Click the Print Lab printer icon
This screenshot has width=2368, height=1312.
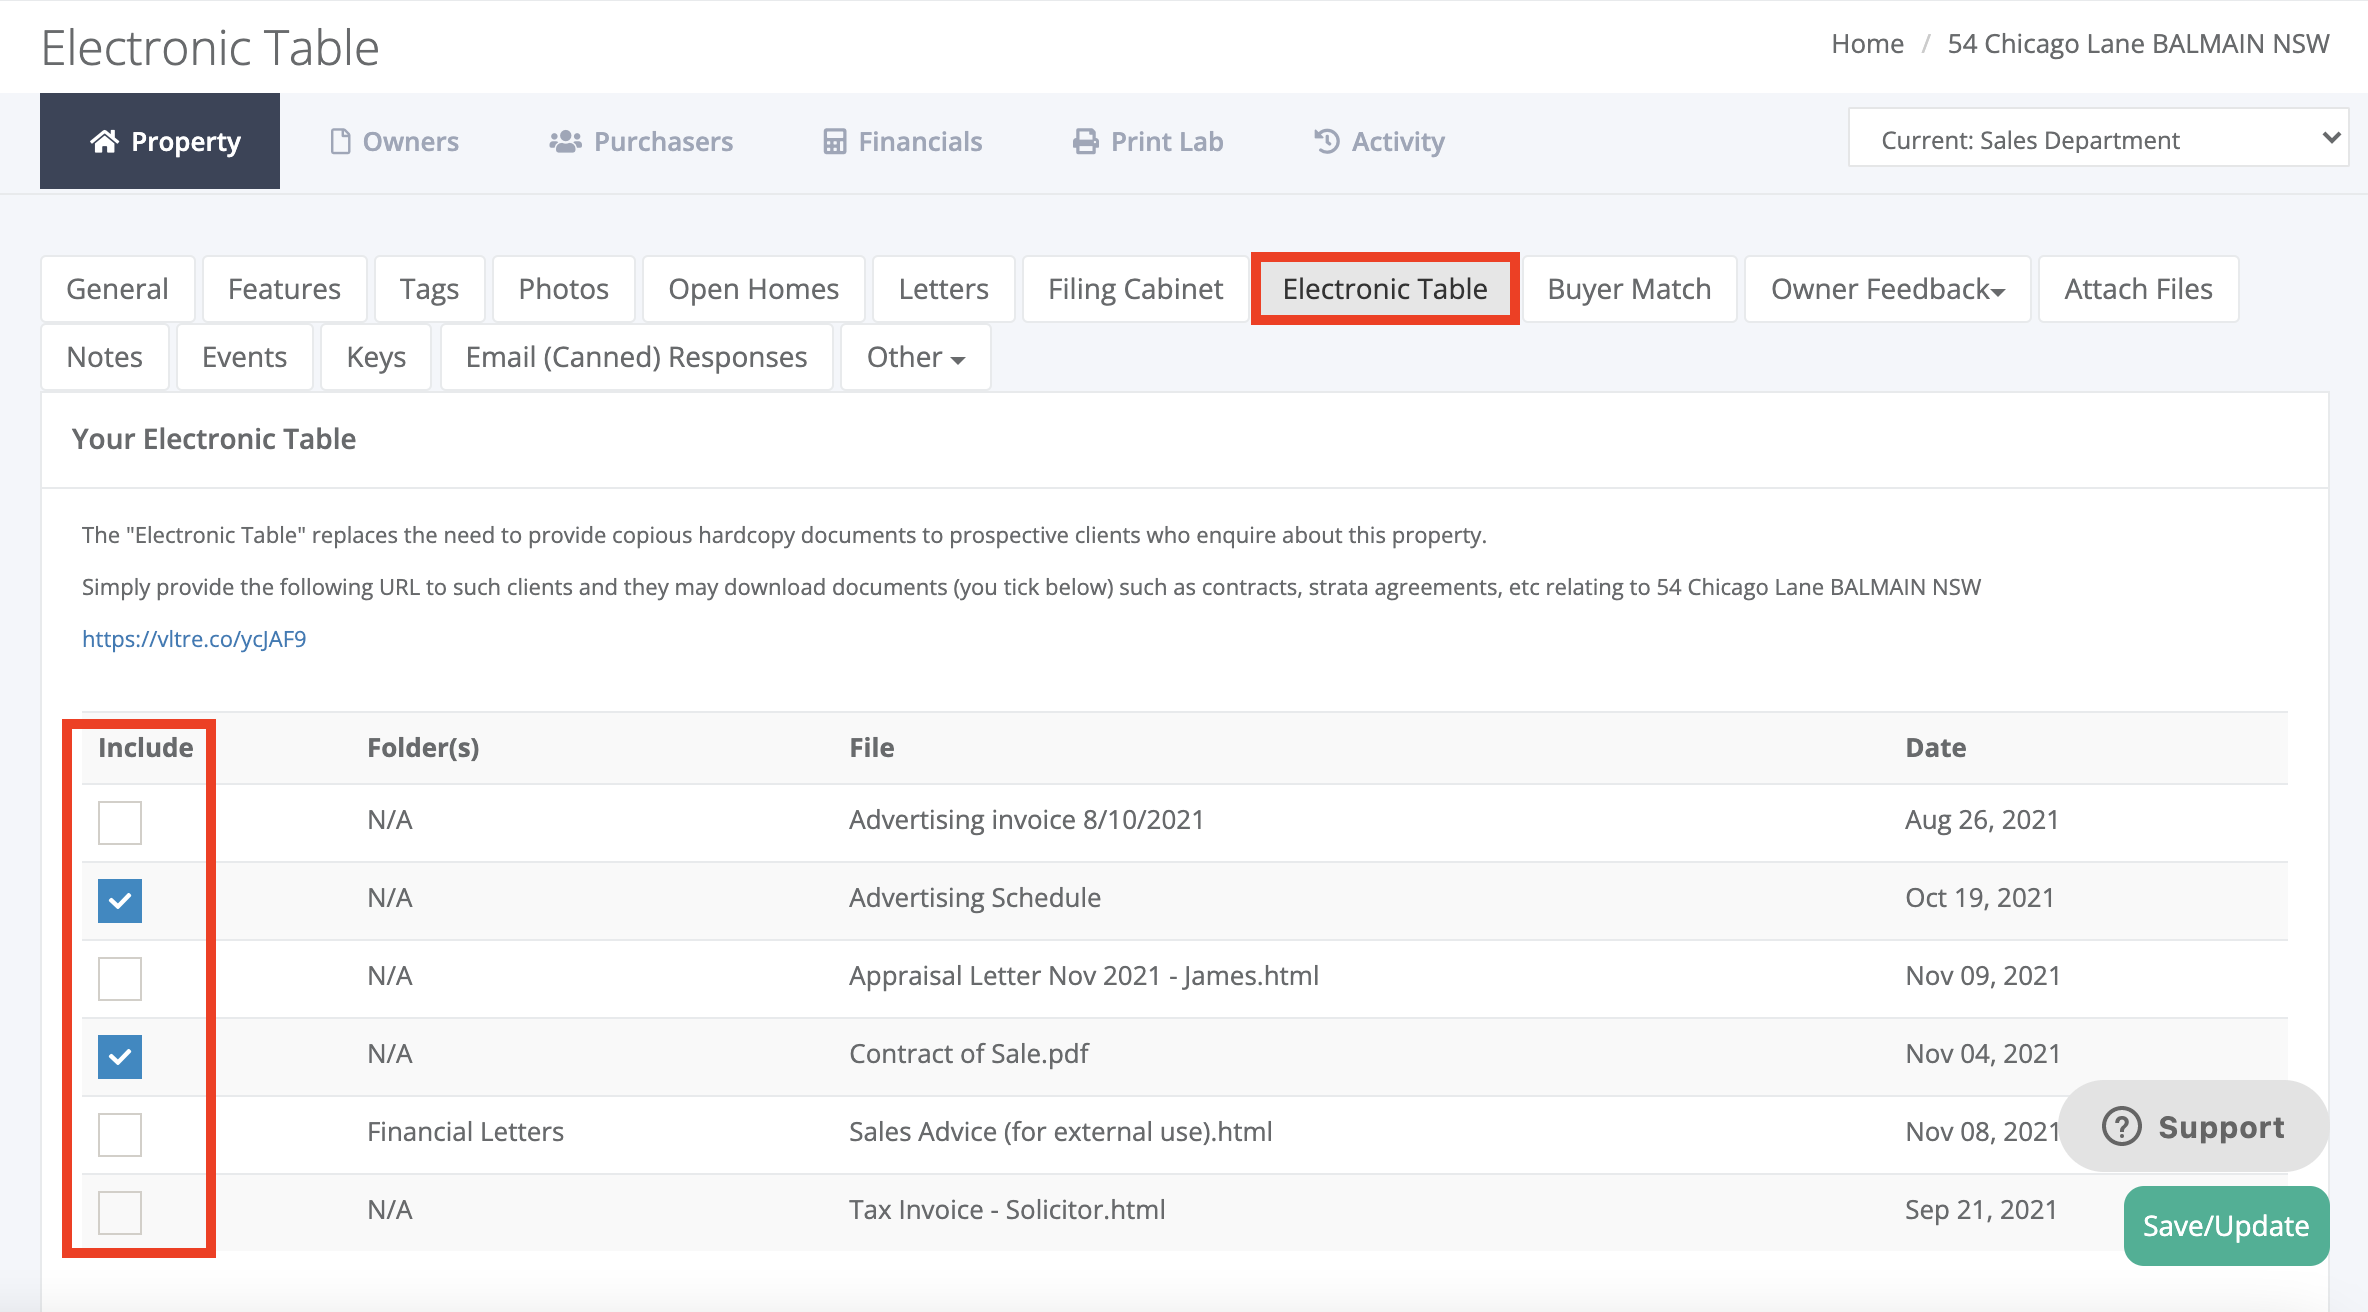tap(1085, 142)
